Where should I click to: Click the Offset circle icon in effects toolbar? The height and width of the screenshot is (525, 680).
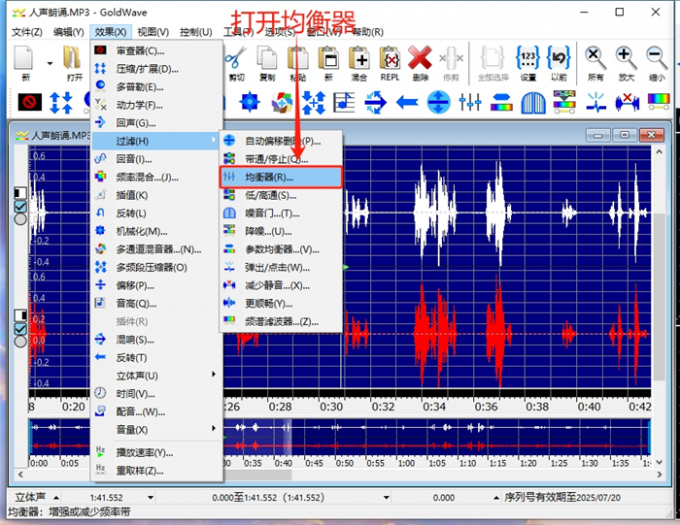pos(438,102)
